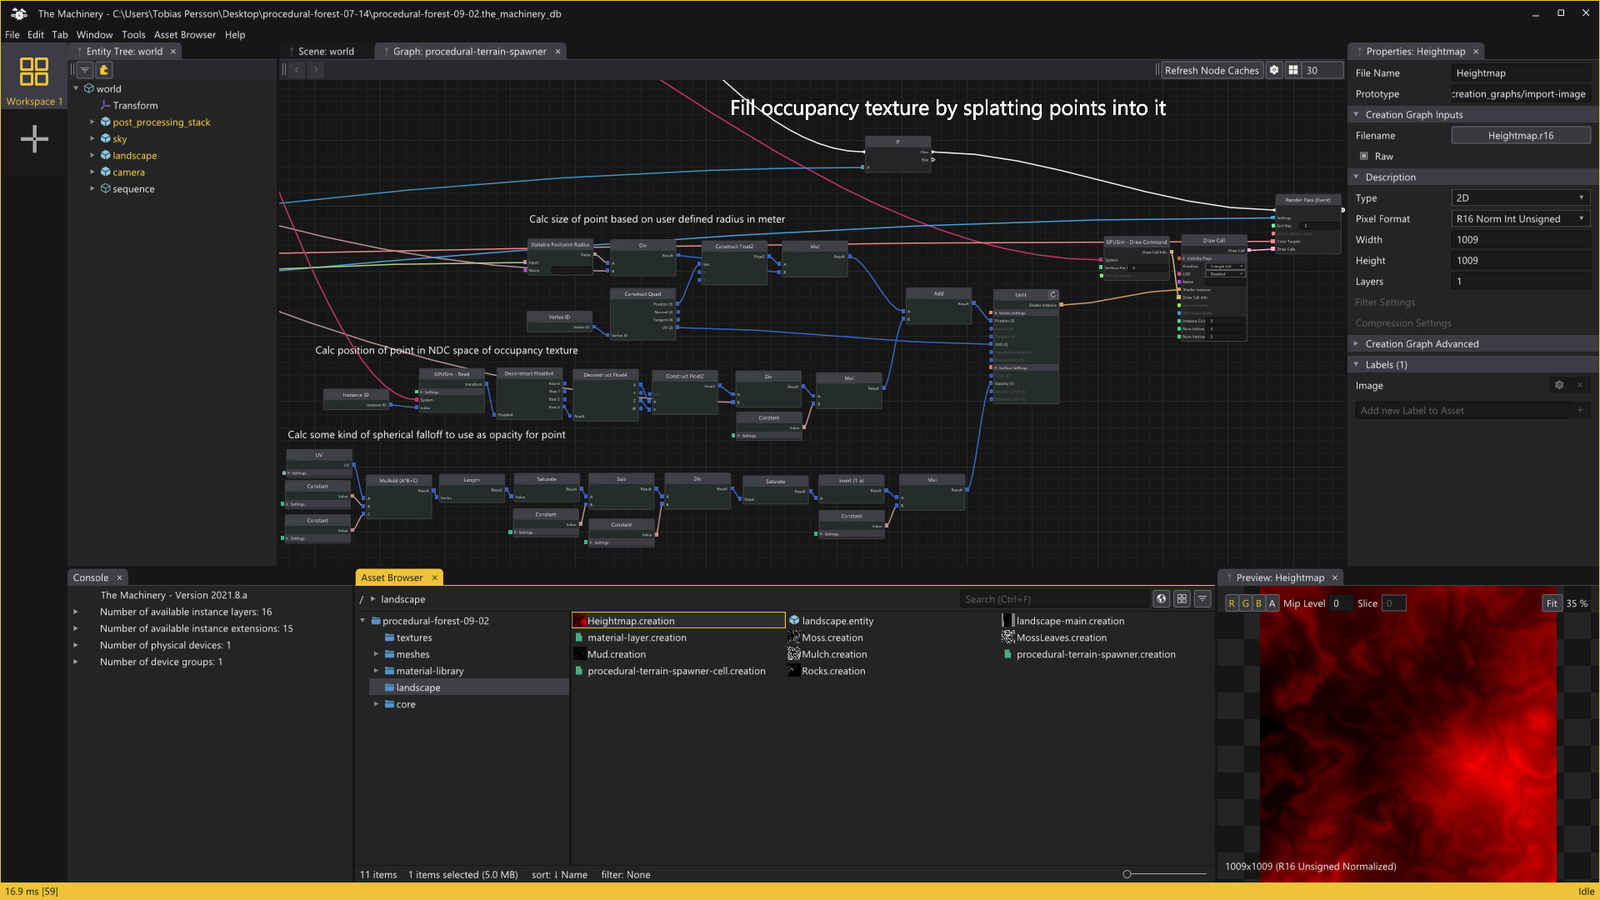
Task: Add a new workspace with plus icon
Action: tap(34, 139)
